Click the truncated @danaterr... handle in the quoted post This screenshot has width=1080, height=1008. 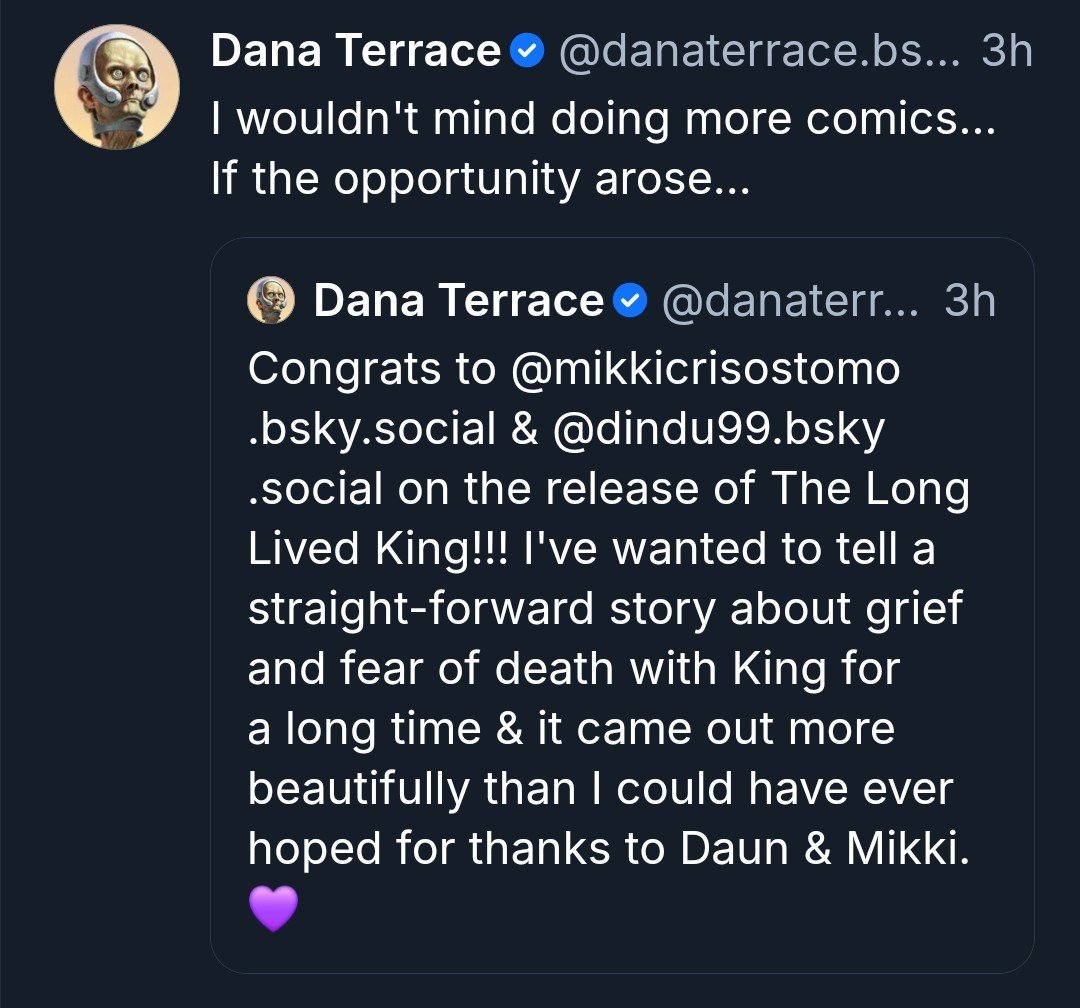point(790,300)
